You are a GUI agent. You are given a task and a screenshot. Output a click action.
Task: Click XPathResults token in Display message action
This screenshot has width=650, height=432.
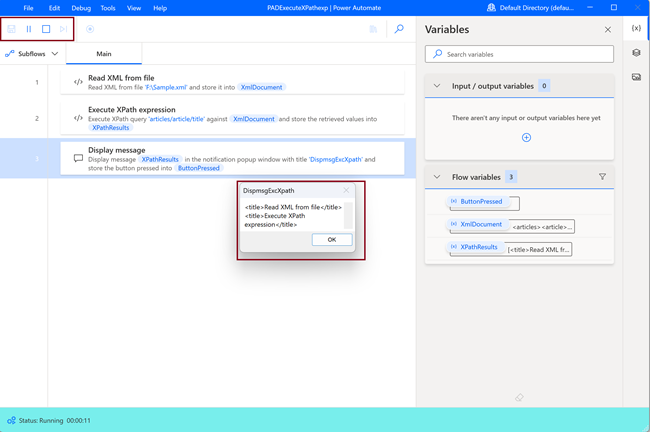[x=160, y=160]
